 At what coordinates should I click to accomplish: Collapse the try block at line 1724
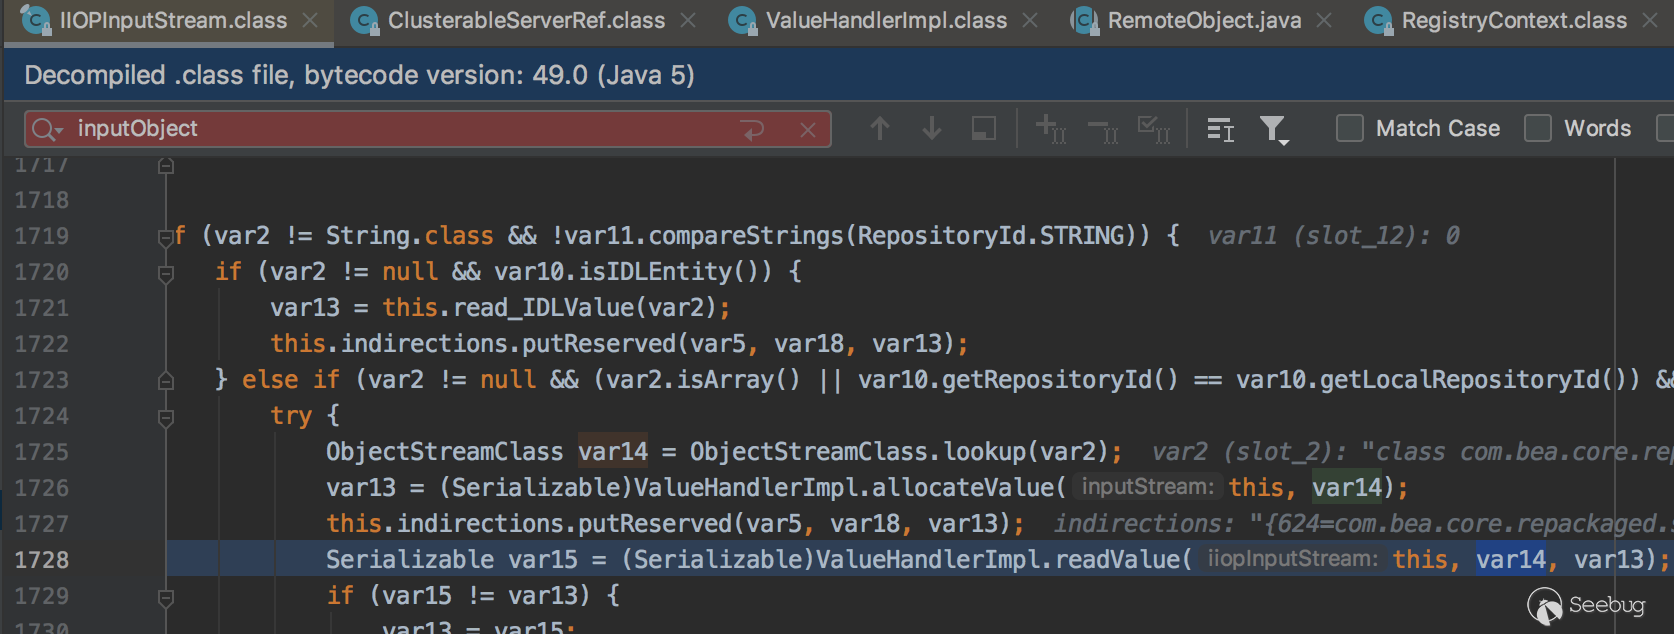166,417
